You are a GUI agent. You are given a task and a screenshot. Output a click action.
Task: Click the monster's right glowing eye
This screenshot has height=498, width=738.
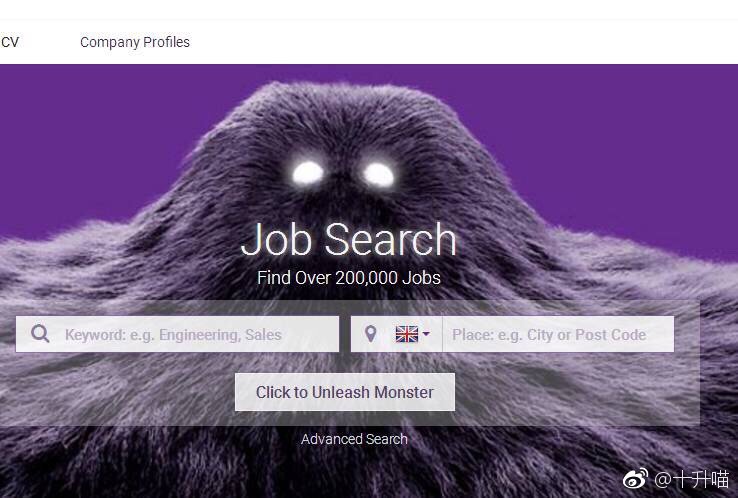[x=378, y=174]
